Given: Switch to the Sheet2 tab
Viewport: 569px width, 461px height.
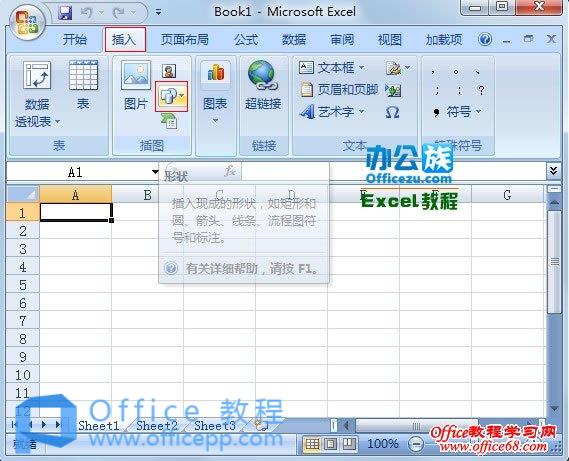Looking at the screenshot, I should tap(157, 425).
